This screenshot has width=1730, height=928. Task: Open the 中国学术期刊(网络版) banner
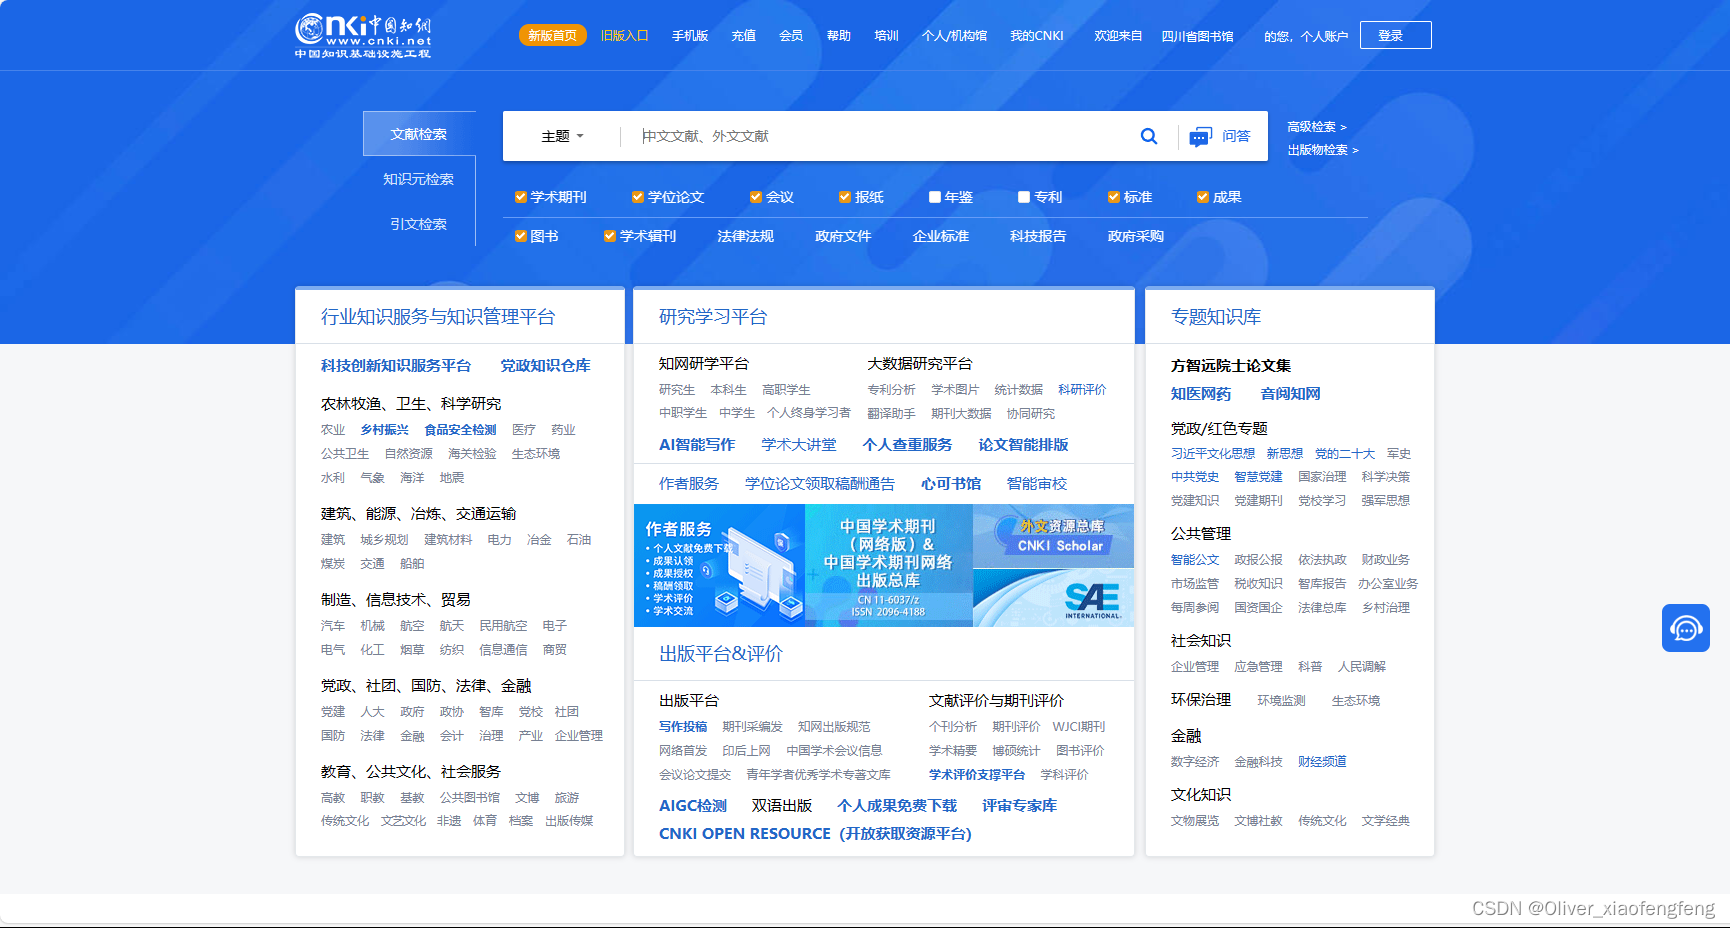click(x=888, y=566)
